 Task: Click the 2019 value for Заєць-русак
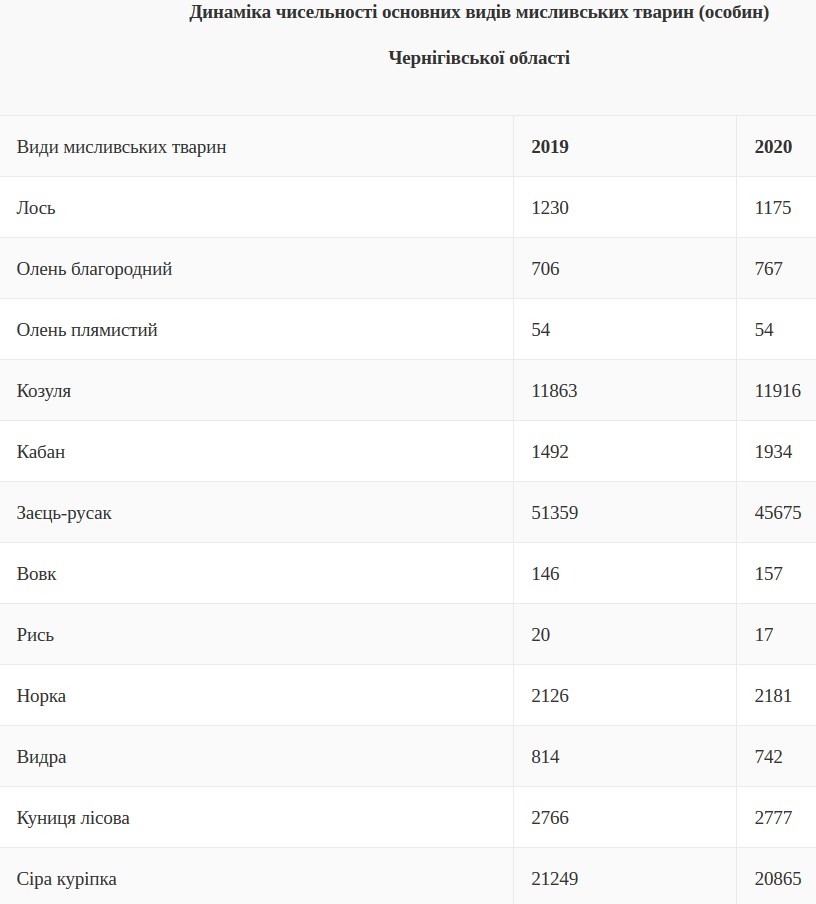pyautogui.click(x=555, y=513)
